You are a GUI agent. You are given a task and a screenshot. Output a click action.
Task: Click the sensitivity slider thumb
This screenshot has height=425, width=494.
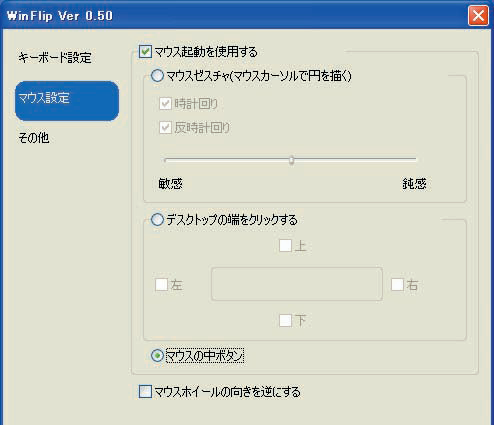(291, 160)
